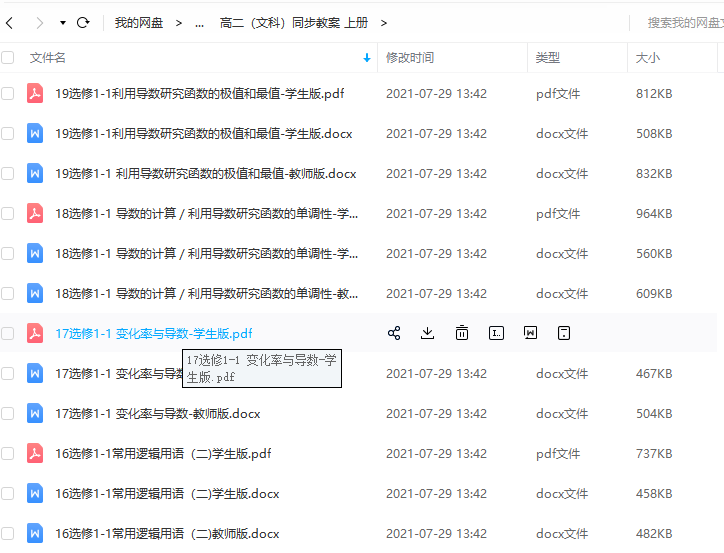Sort by the 修改时间 column header

tap(410, 58)
